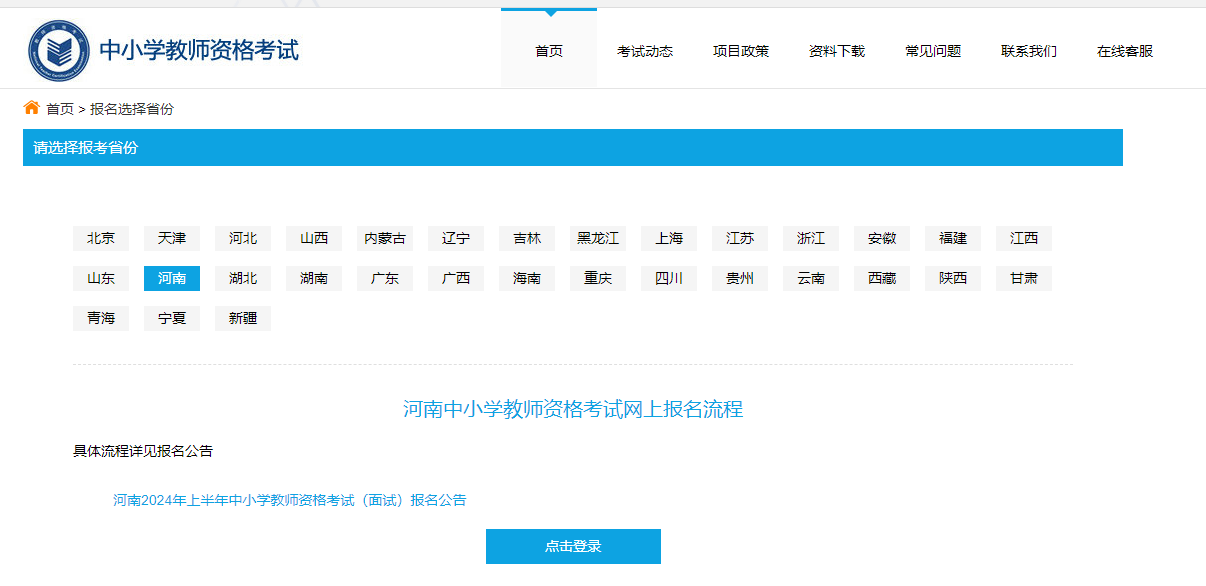
Task: Pick the 江苏 province button
Action: (x=740, y=238)
